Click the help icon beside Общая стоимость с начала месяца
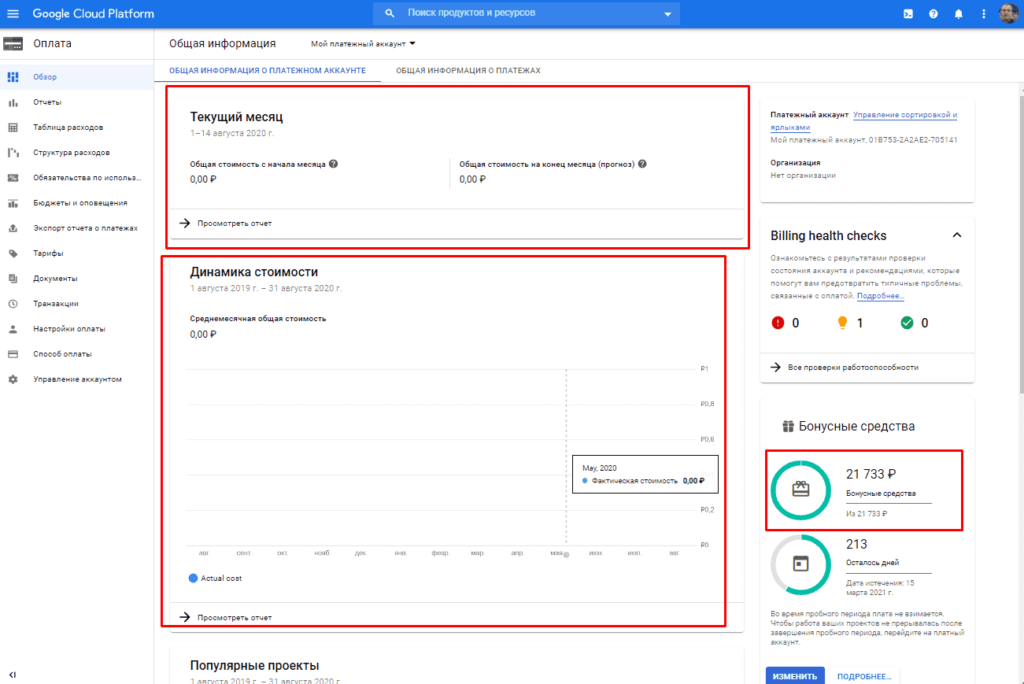1024x684 pixels. coord(333,164)
